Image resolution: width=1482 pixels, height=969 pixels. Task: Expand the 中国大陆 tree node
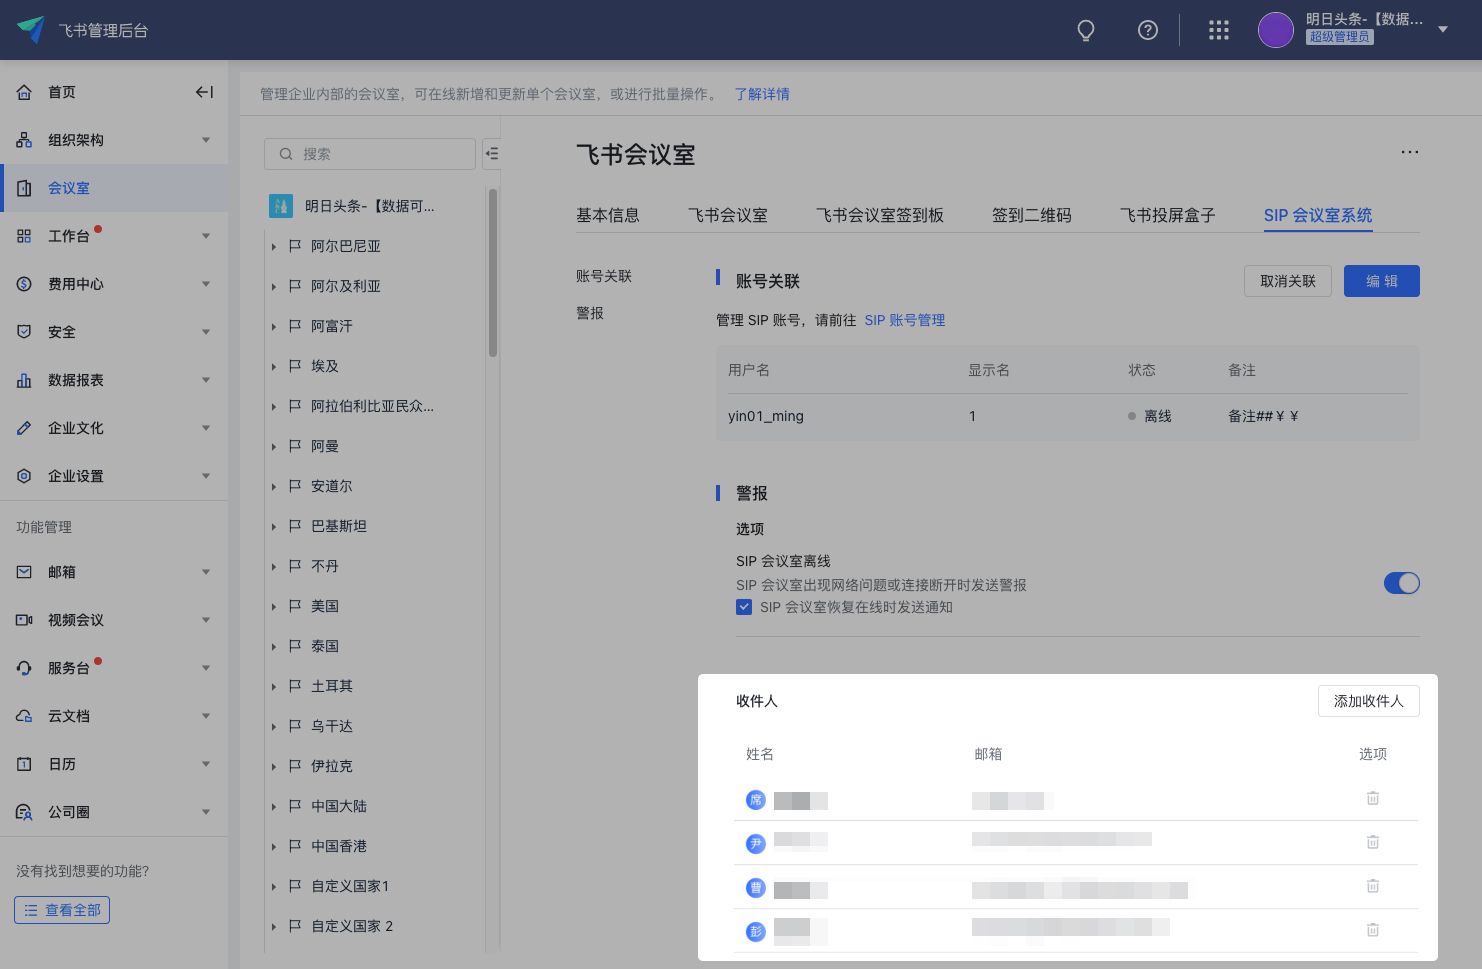[x=273, y=806]
